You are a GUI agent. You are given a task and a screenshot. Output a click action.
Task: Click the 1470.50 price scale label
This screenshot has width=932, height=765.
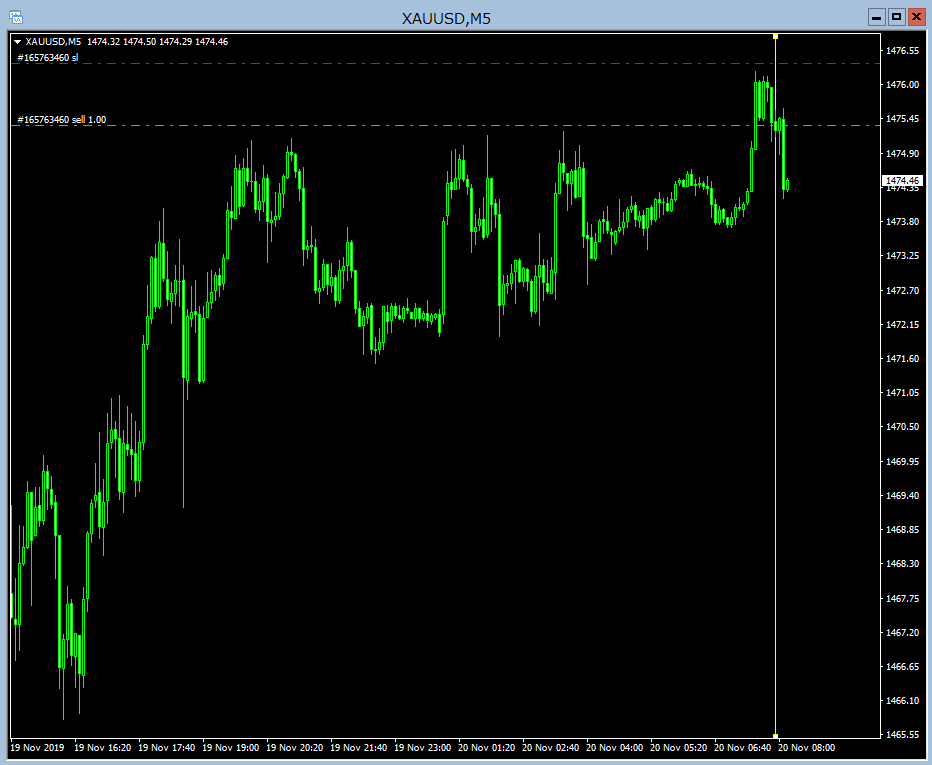[902, 427]
